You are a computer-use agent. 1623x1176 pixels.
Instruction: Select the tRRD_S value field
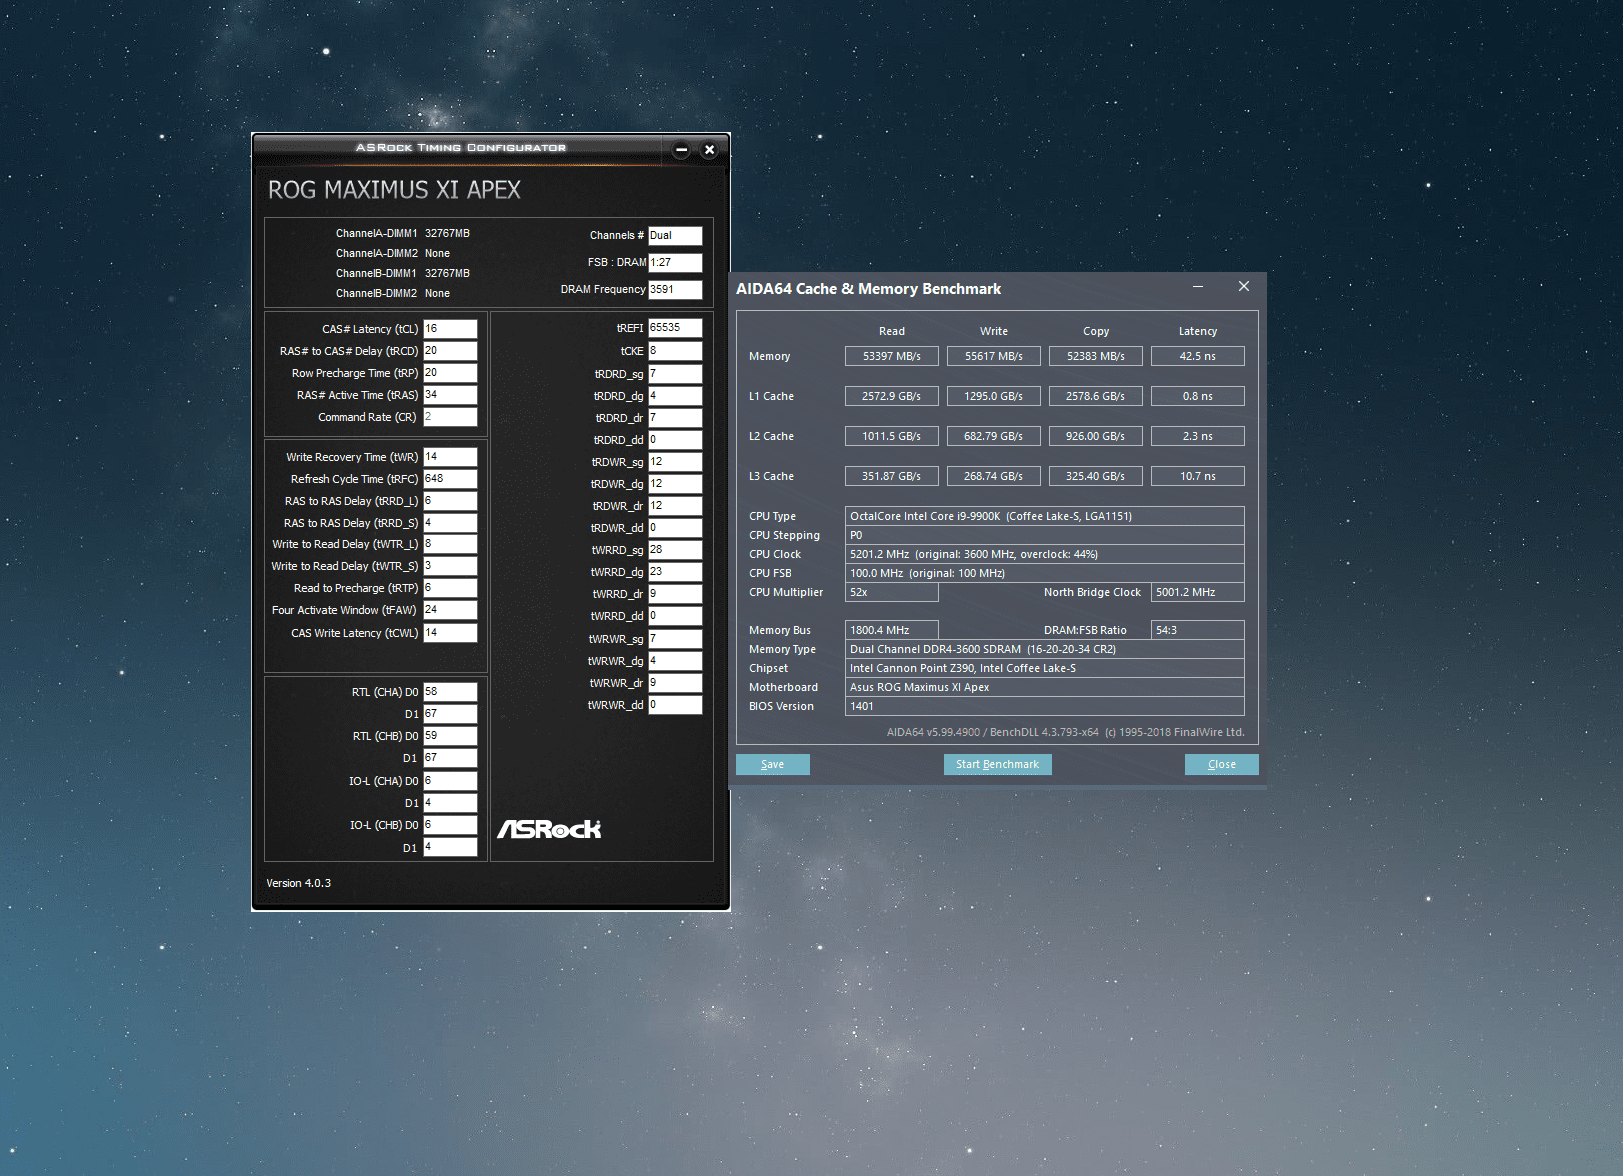[x=450, y=523]
